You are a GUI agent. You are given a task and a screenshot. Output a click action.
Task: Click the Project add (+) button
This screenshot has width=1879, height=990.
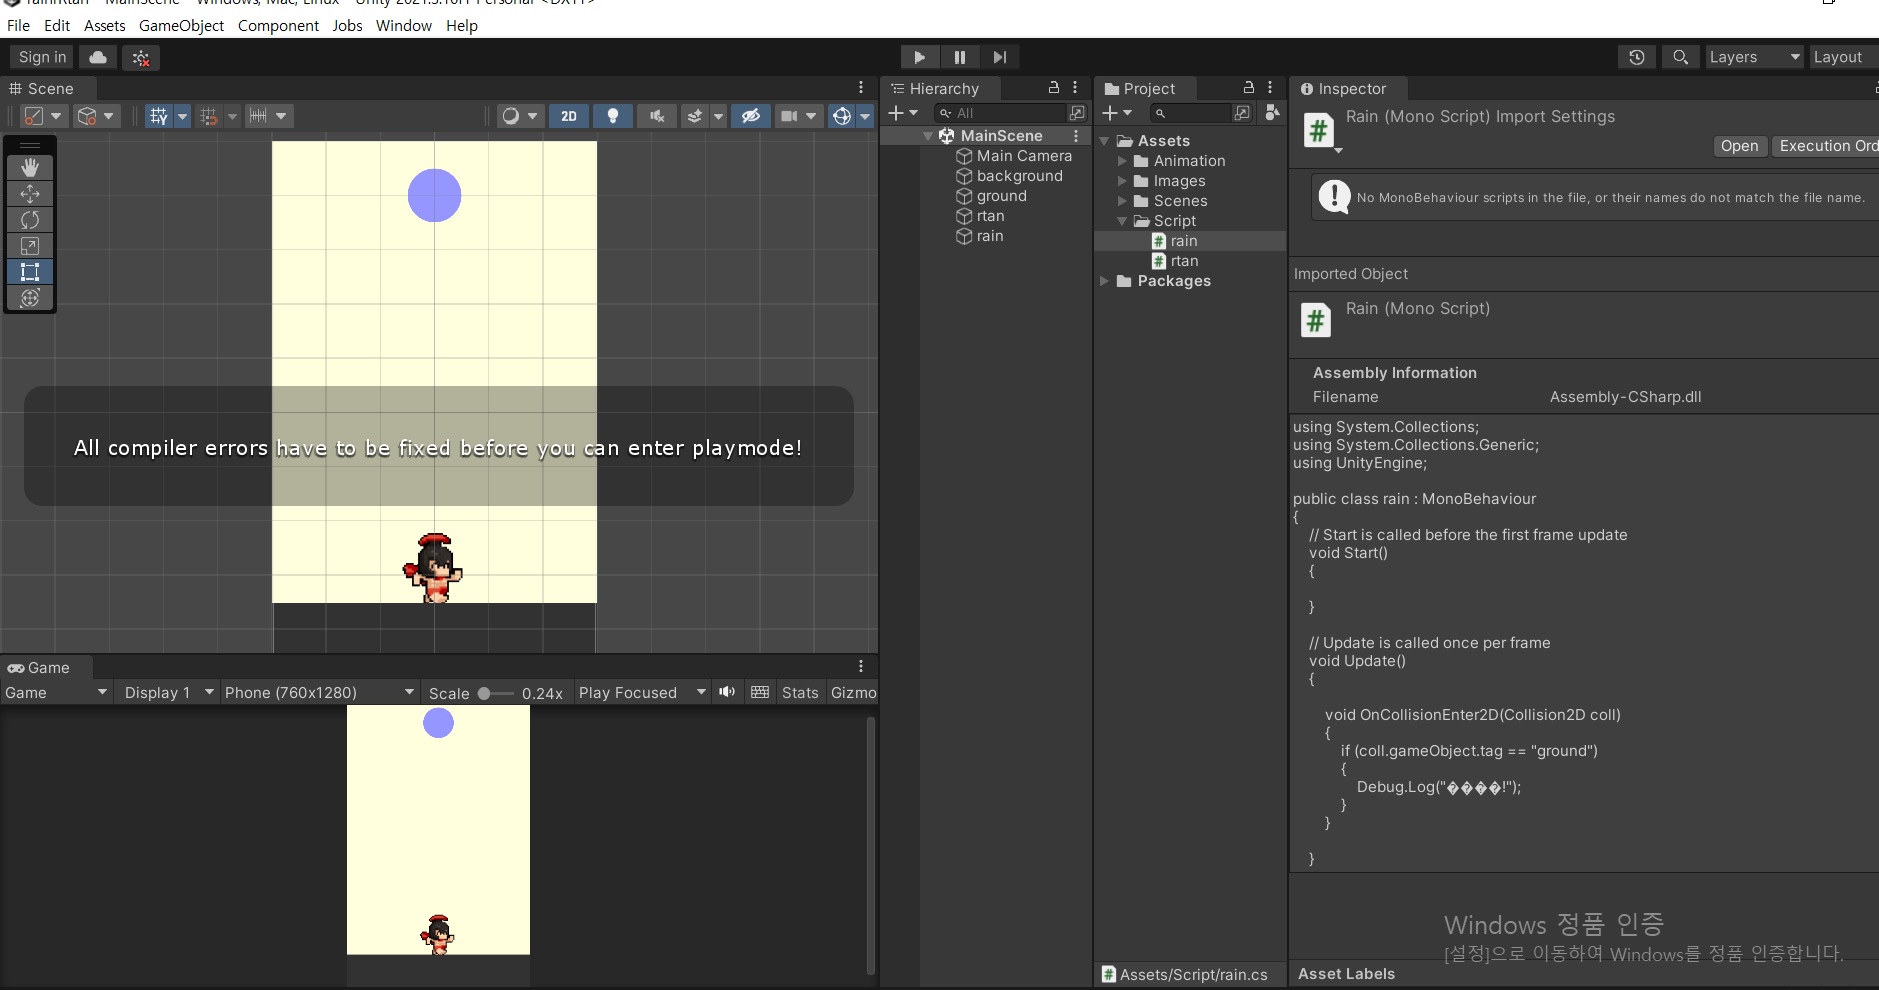pos(1116,113)
